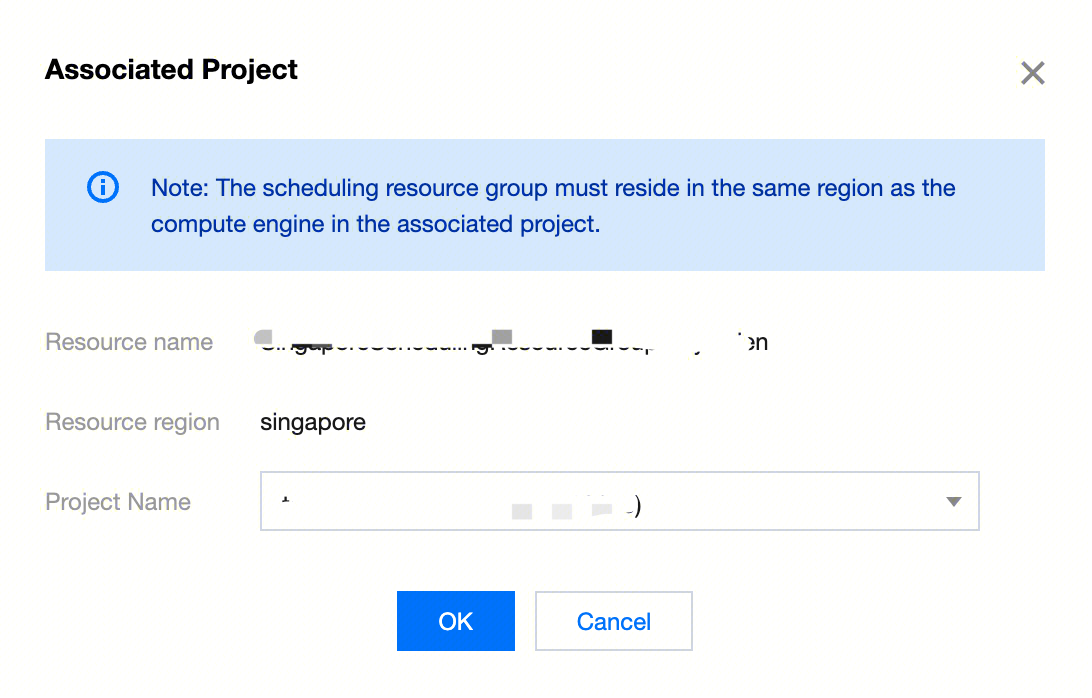Click the compute engine note line
Screen dimensions: 1092x698
[375, 224]
